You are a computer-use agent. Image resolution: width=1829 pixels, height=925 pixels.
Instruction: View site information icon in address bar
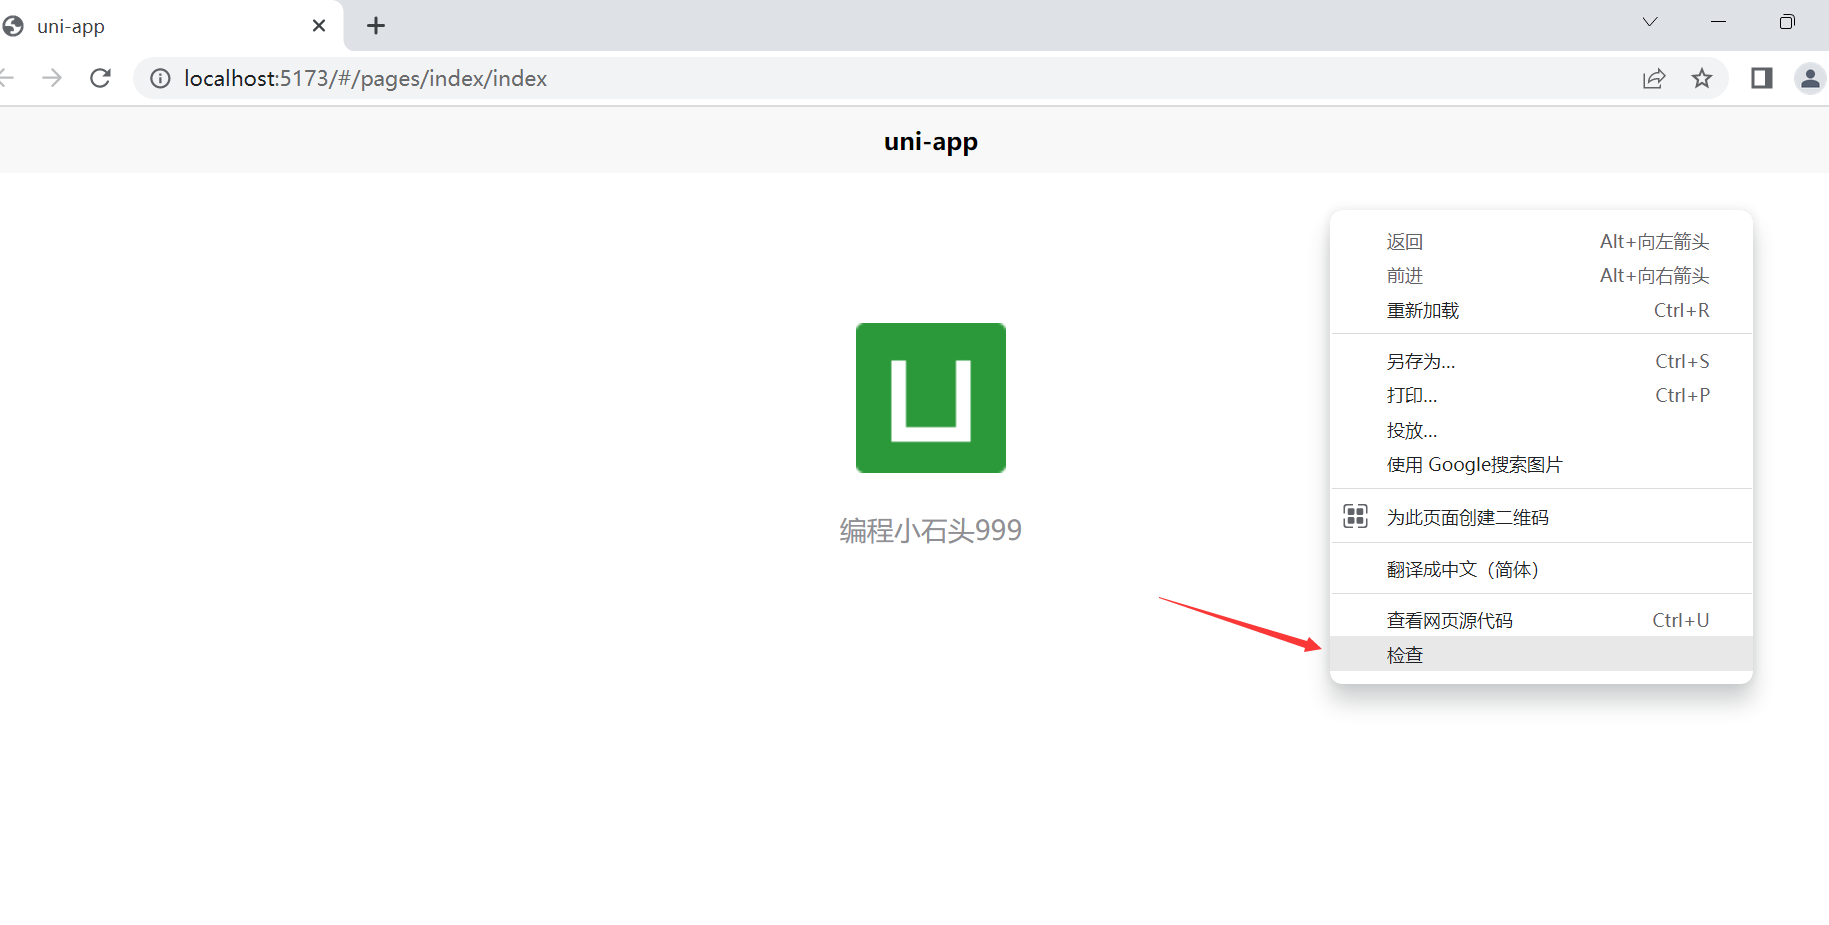160,78
